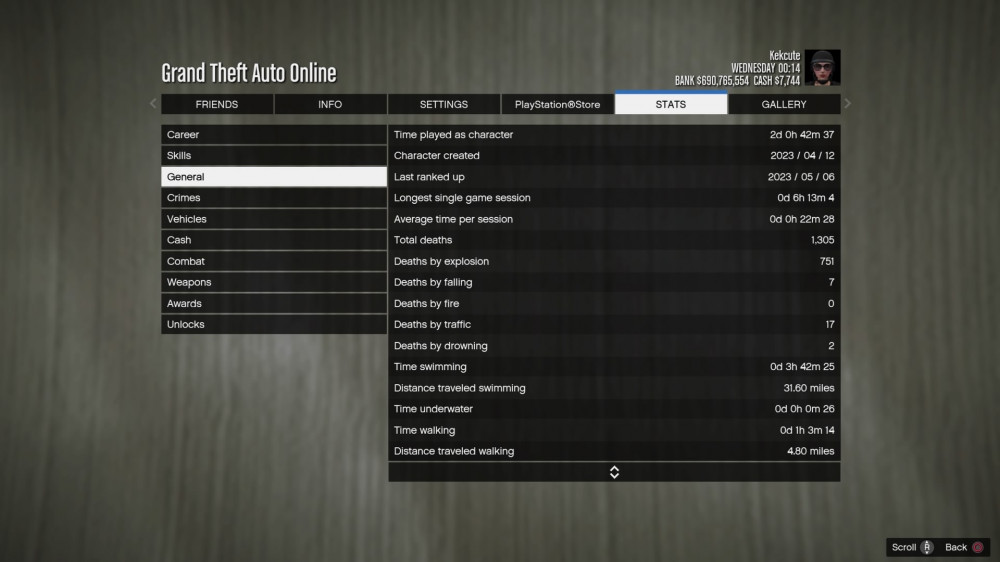This screenshot has width=1000, height=562.
Task: Click the BANK $690,765,554 balance text
Action: pos(712,81)
